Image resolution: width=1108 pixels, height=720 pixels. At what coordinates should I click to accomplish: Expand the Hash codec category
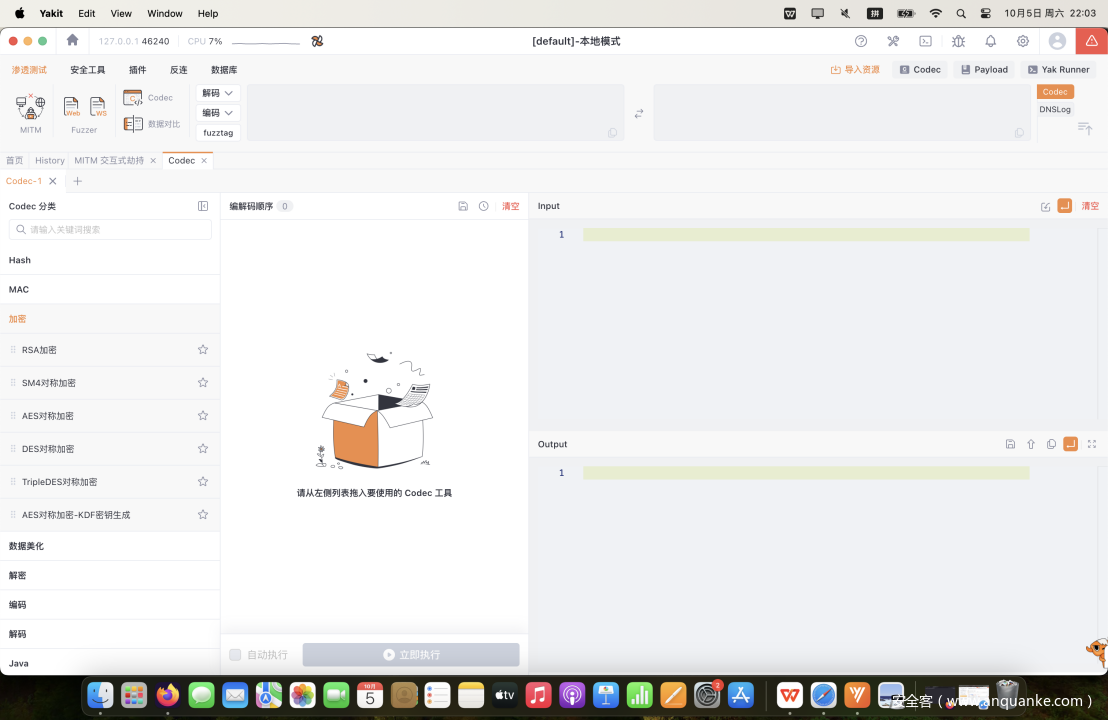pos(20,260)
